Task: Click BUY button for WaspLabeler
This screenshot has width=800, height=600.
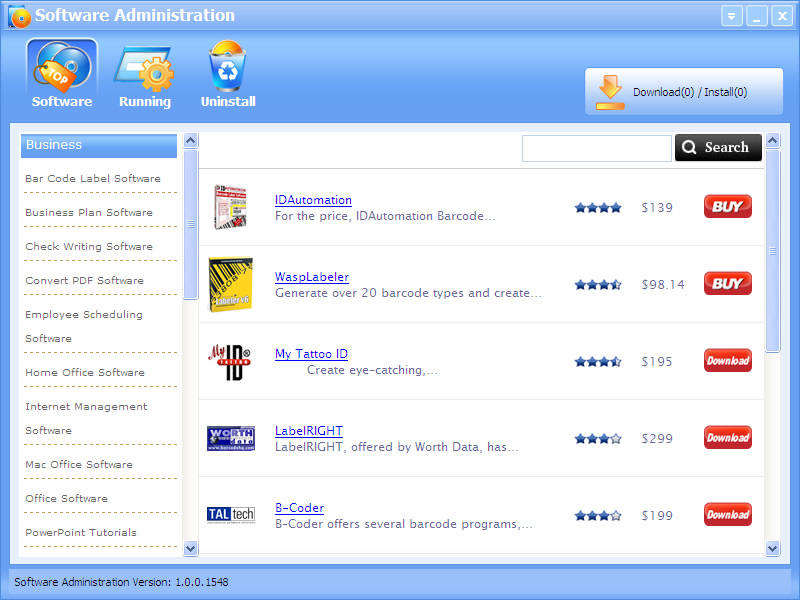Action: coord(728,284)
